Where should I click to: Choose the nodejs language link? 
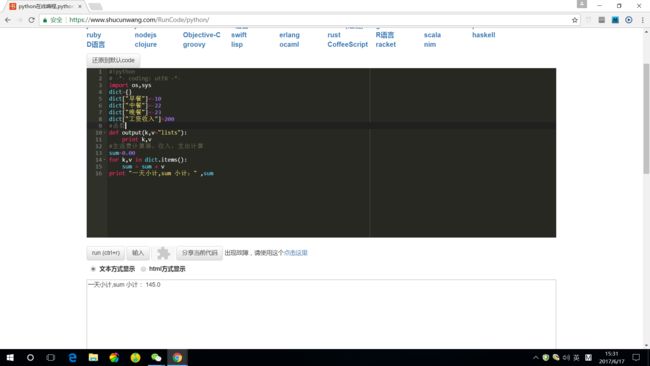point(146,35)
